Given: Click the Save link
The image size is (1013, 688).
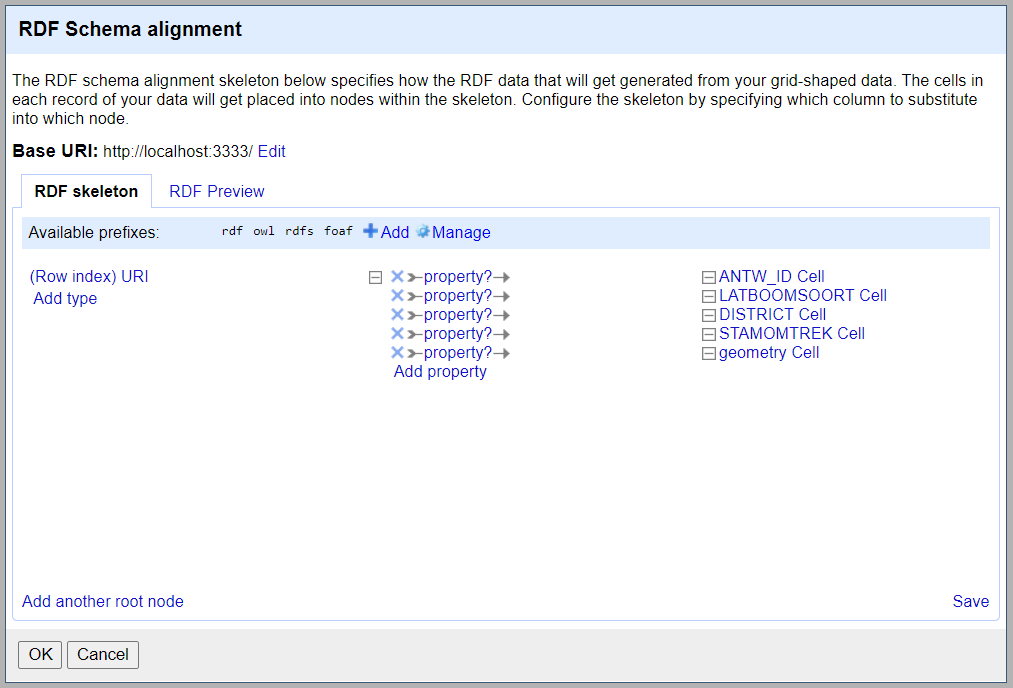Looking at the screenshot, I should pos(970,602).
